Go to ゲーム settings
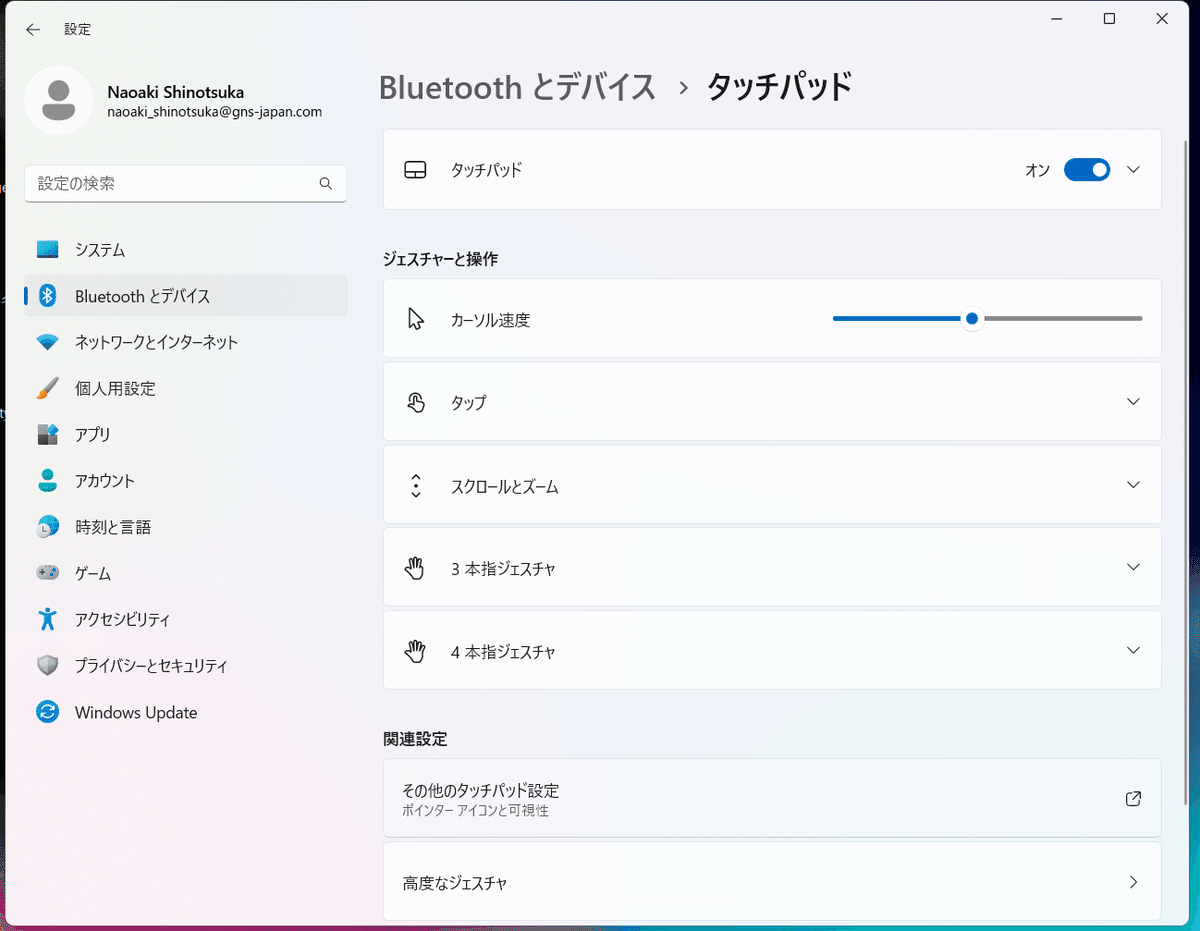 (x=186, y=573)
